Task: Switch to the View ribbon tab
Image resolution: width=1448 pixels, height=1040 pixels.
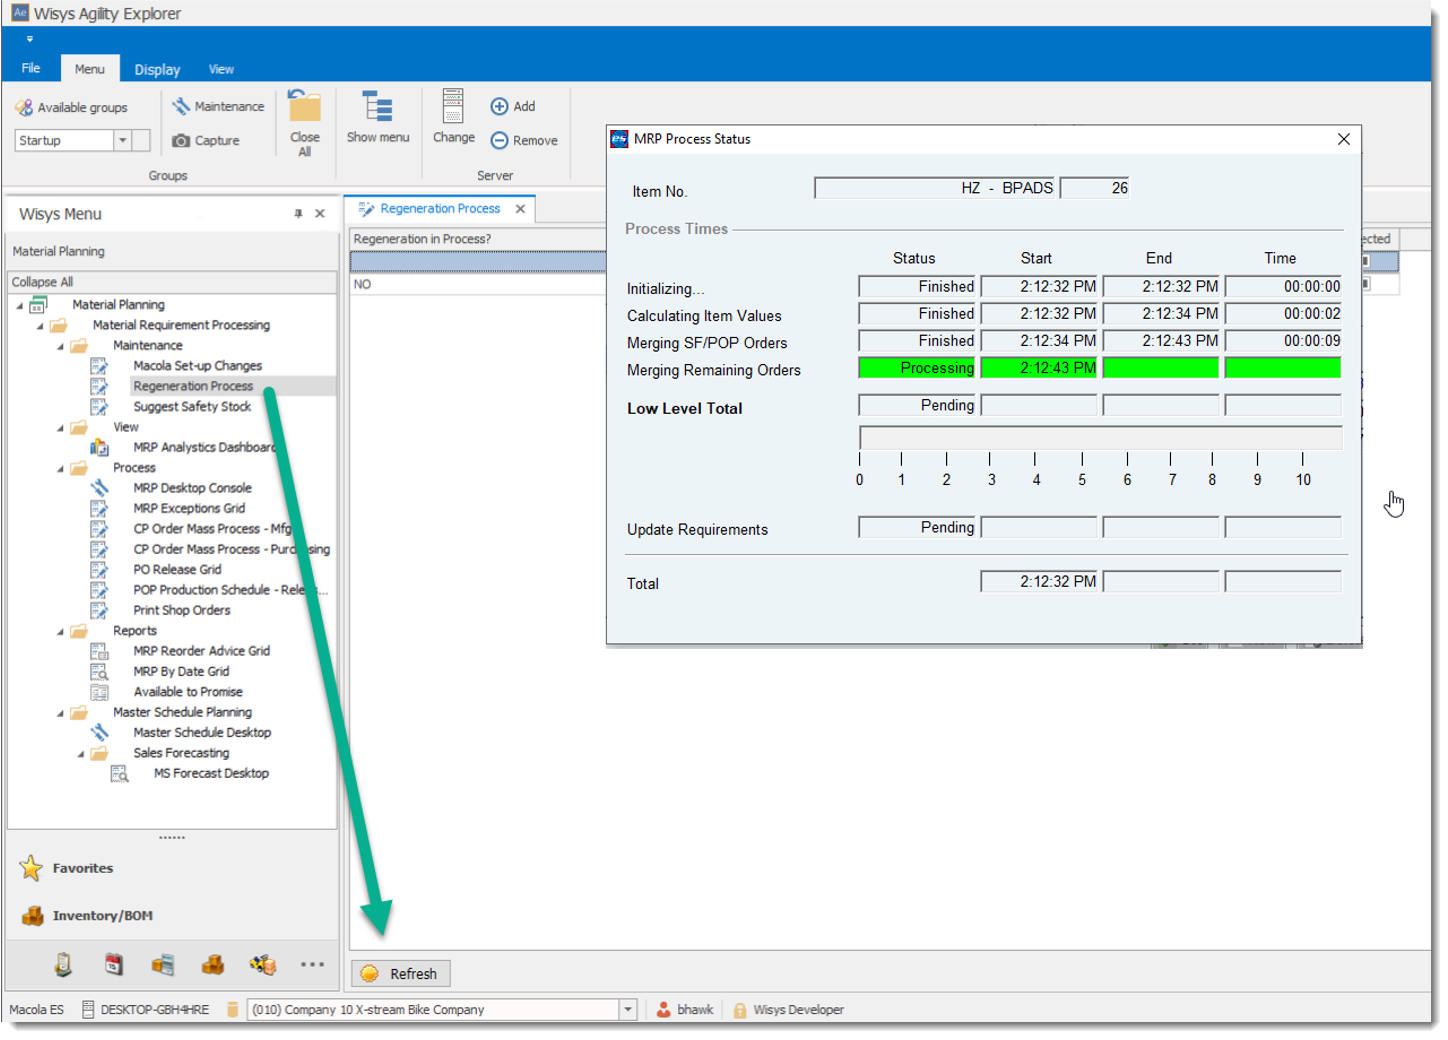Action: [x=221, y=69]
